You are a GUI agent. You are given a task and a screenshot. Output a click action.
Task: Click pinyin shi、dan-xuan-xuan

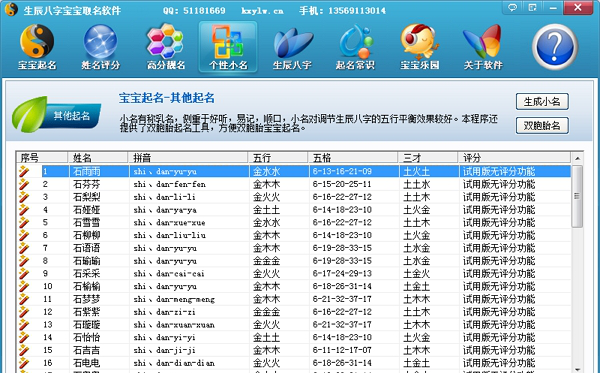click(x=174, y=325)
